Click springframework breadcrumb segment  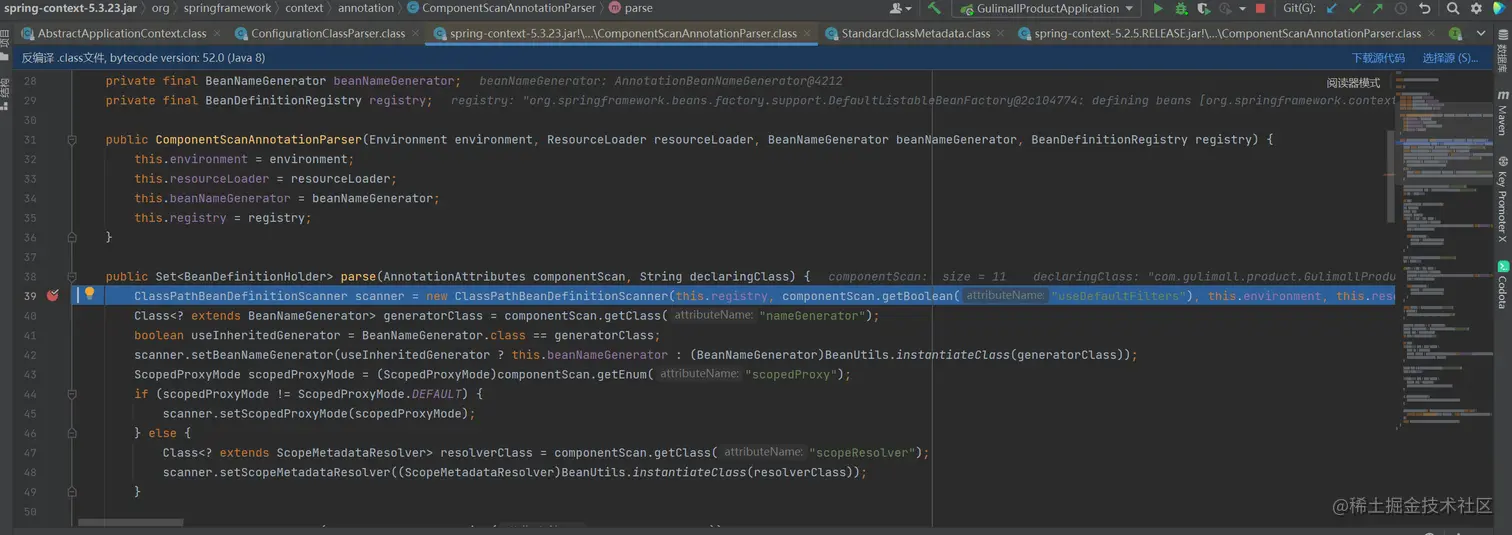pos(227,8)
